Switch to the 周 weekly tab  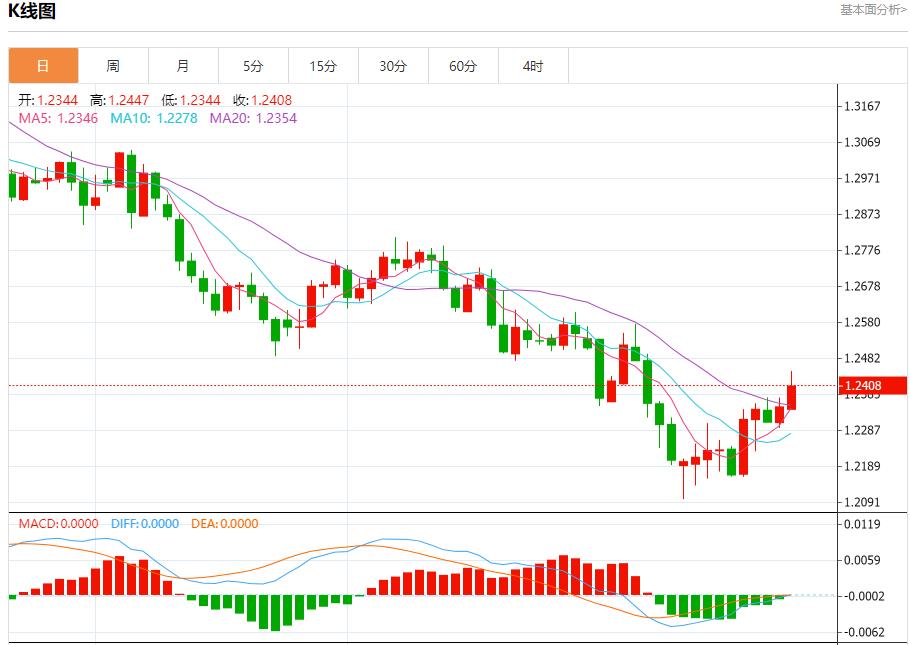coord(113,66)
